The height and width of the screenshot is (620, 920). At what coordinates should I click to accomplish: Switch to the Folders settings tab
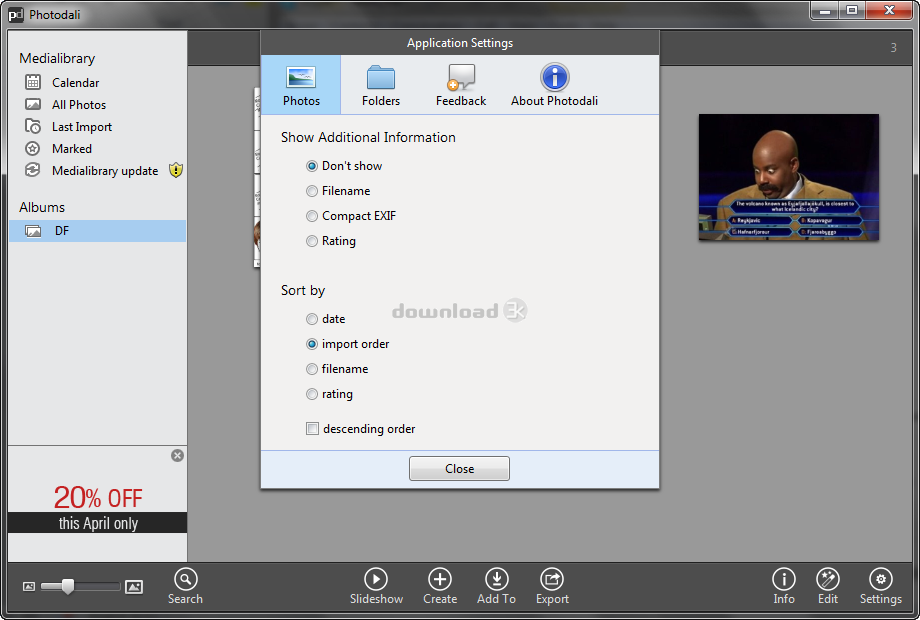[x=381, y=85]
